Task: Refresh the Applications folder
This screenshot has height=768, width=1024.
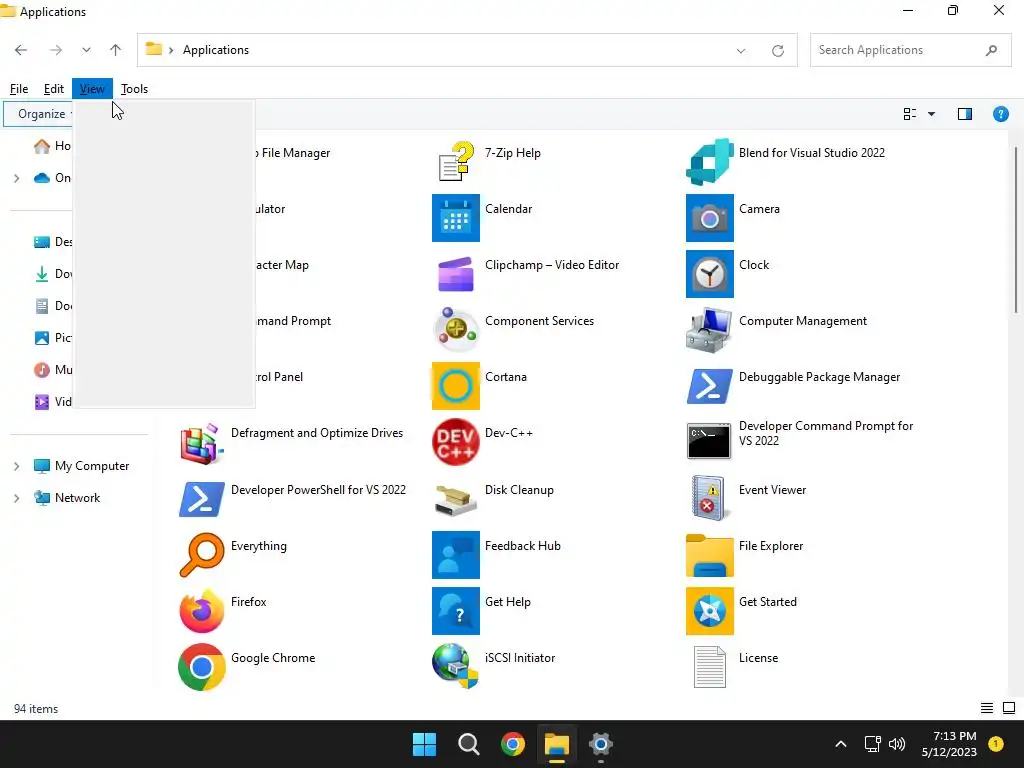Action: (778, 50)
